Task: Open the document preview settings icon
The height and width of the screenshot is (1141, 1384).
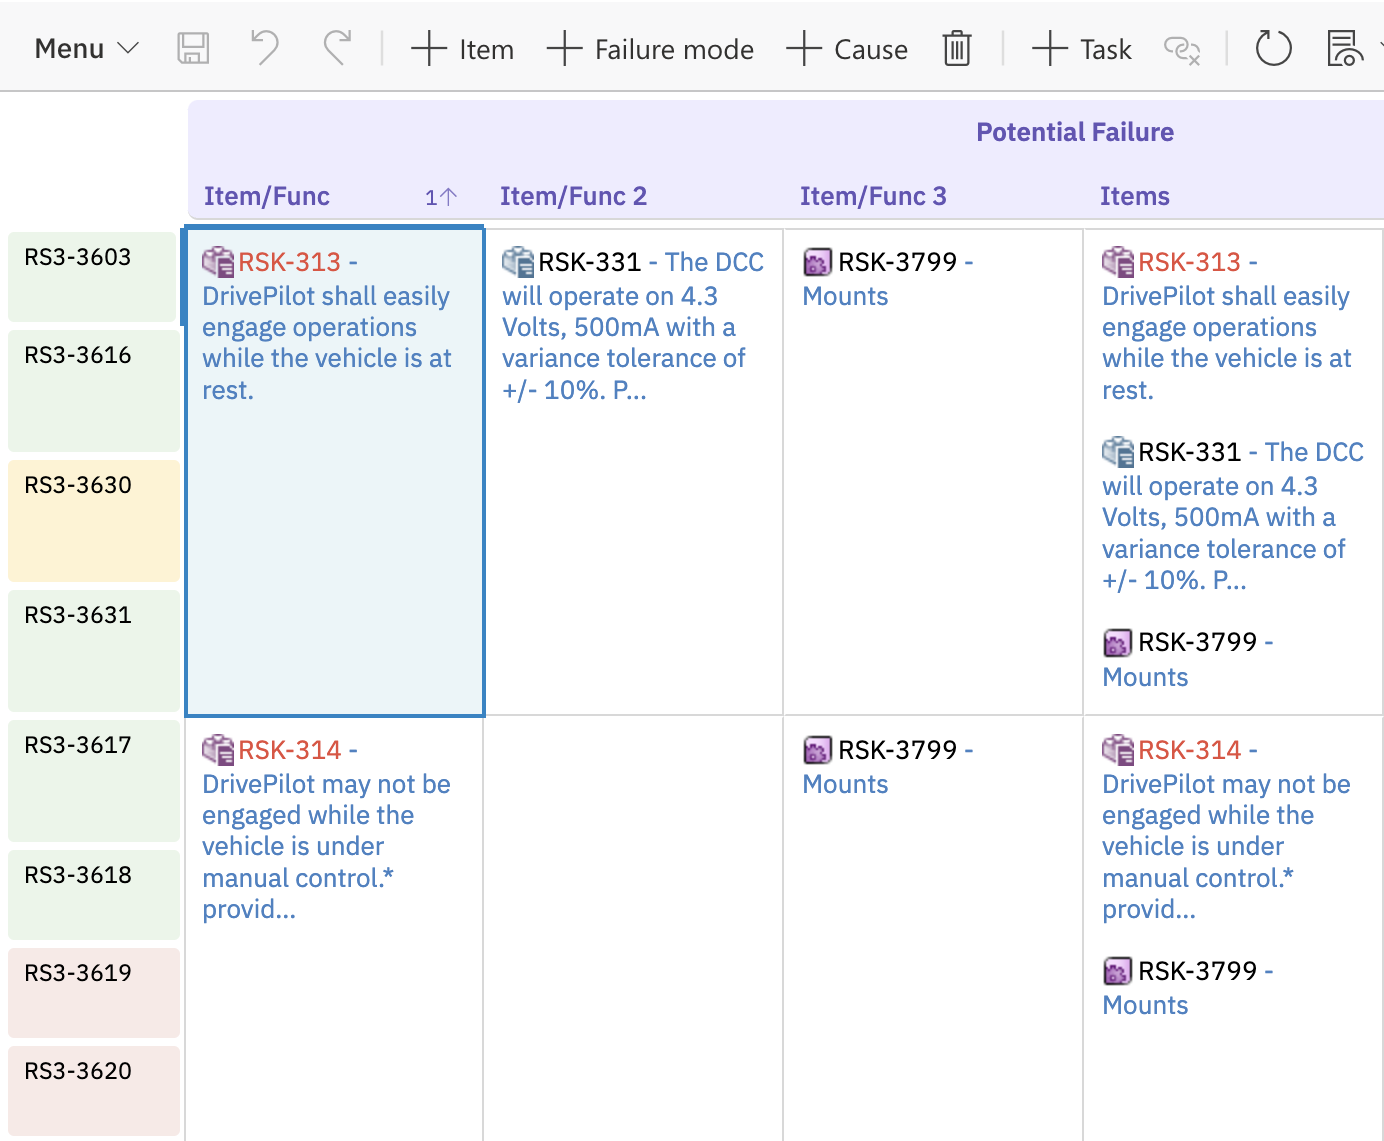Action: pos(1344,48)
